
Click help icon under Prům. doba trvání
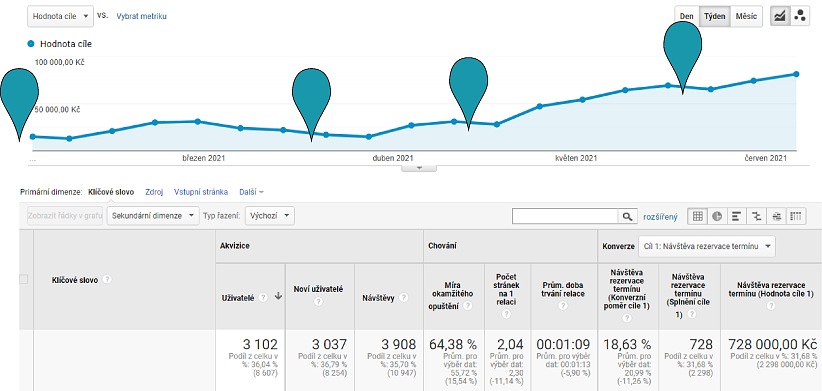pyautogui.click(x=563, y=306)
